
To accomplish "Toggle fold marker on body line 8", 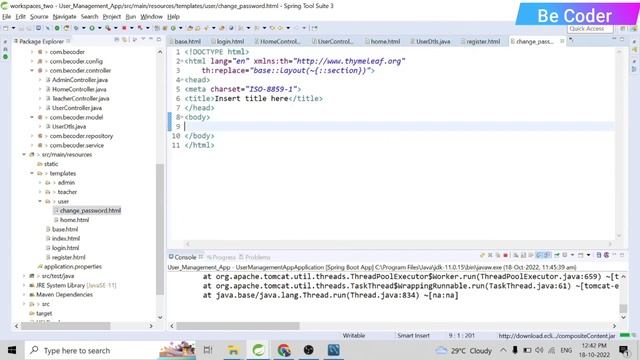I will (x=182, y=117).
